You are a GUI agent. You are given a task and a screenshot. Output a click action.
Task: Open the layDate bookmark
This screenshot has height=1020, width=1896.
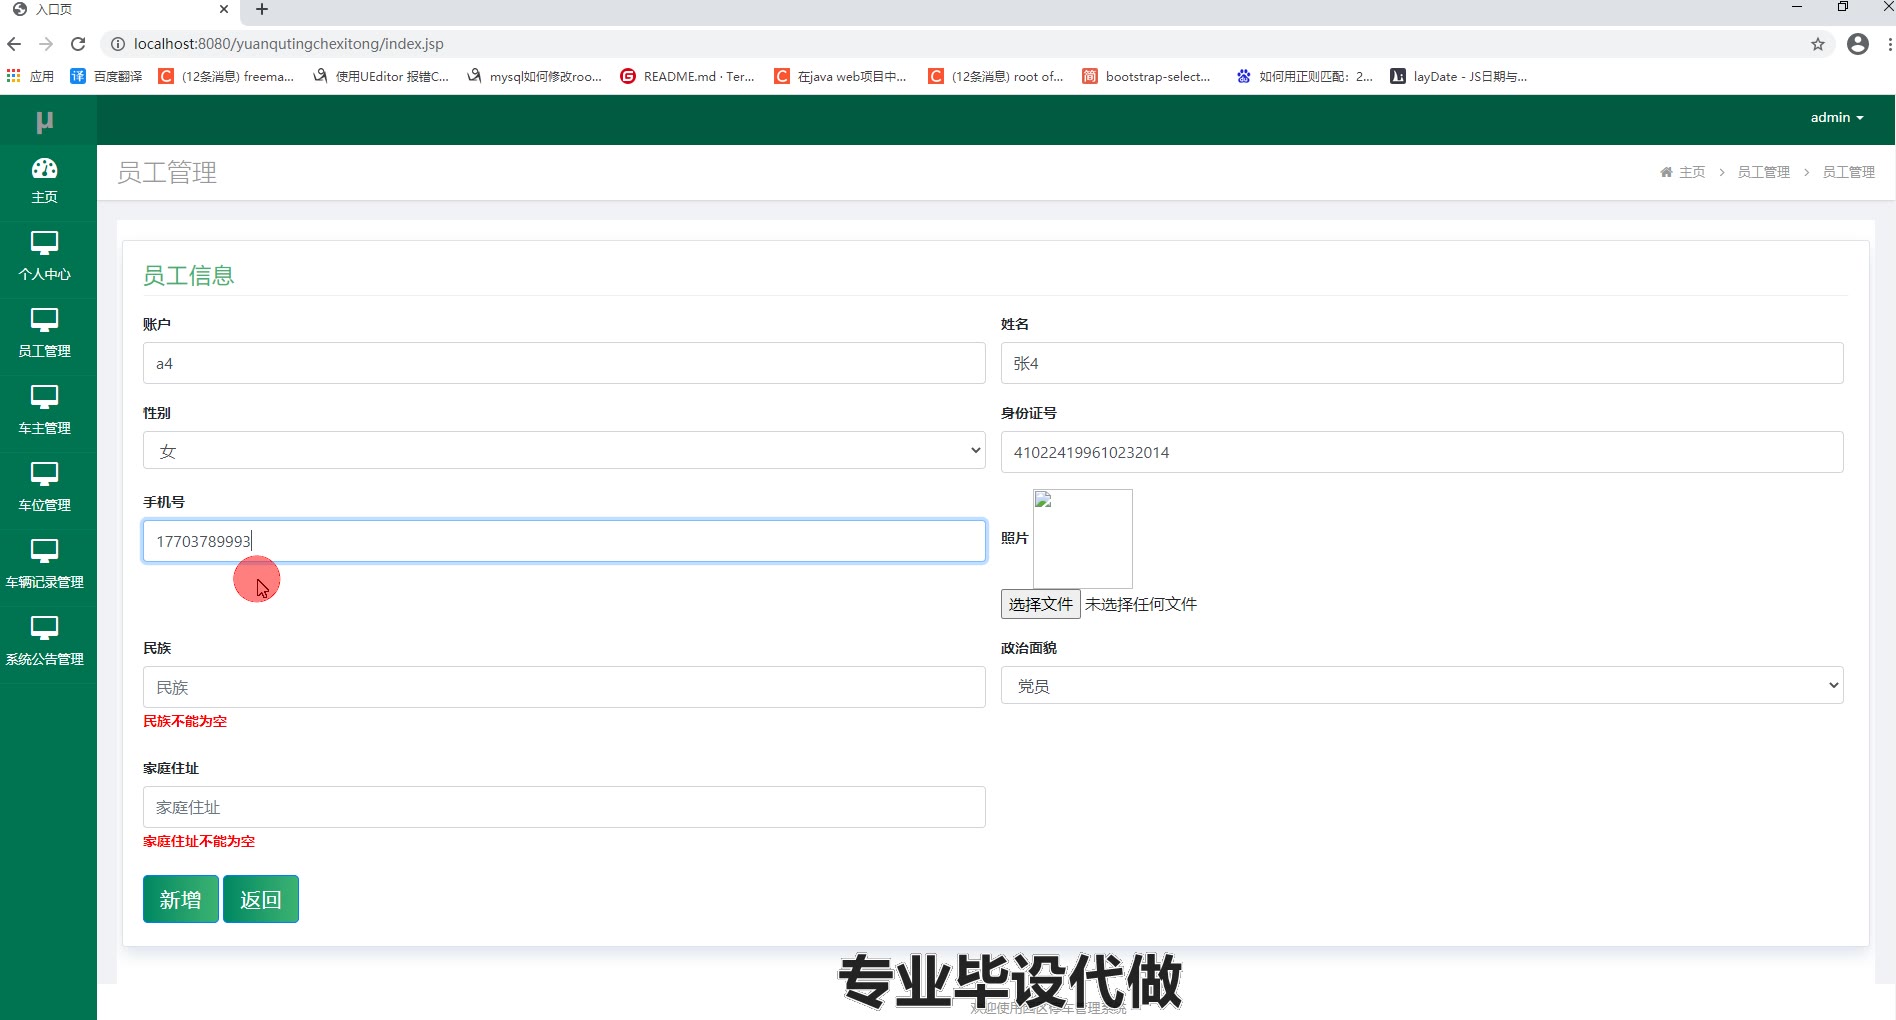point(1459,76)
